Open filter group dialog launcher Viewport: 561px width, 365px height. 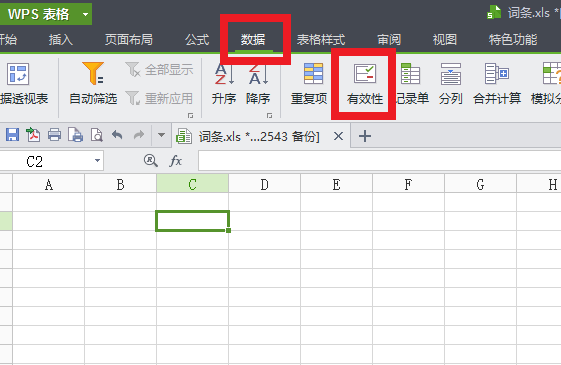[190, 116]
